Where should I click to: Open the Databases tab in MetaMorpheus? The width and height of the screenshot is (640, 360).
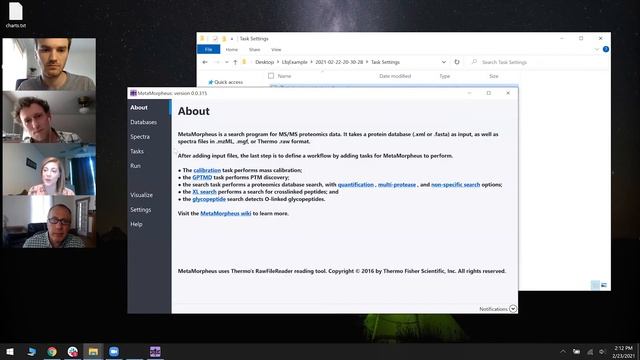[x=143, y=122]
